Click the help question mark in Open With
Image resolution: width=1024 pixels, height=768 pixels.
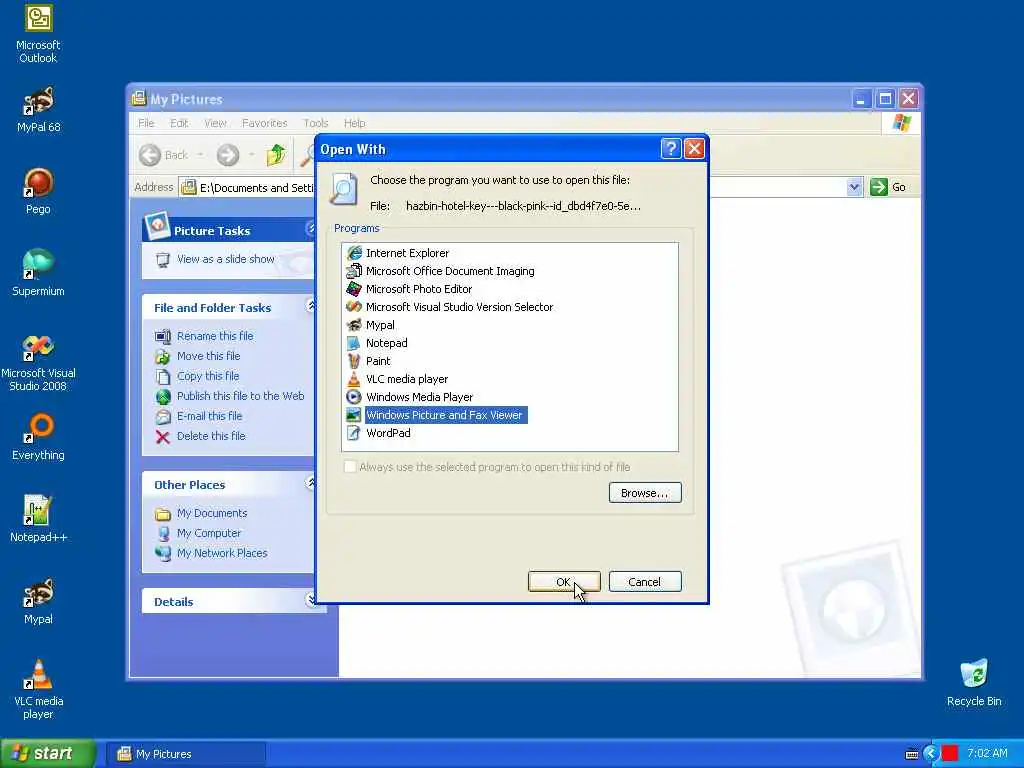(x=671, y=149)
